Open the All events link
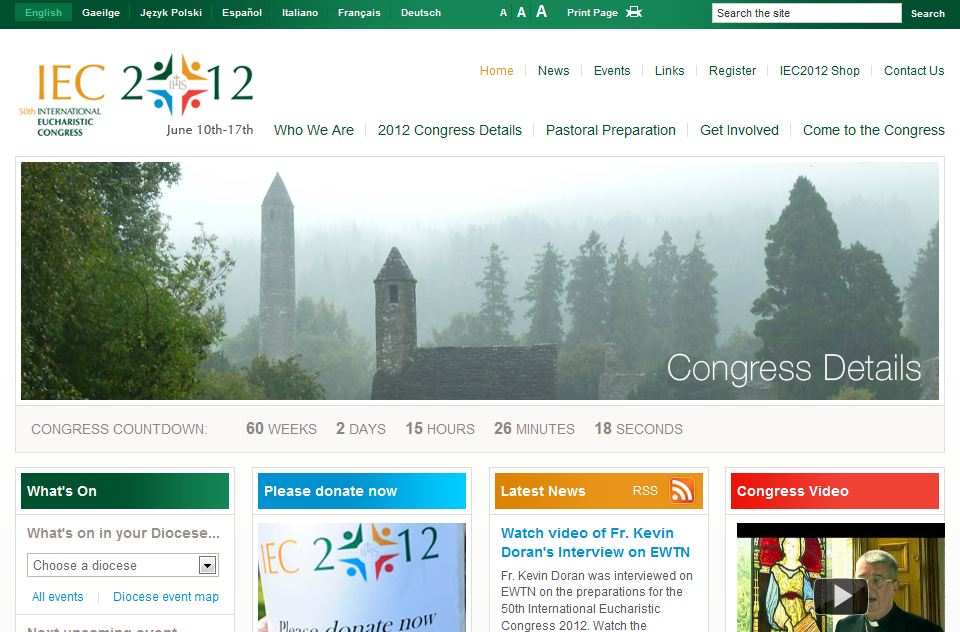Screen dimensions: 960x632 pos(58,597)
